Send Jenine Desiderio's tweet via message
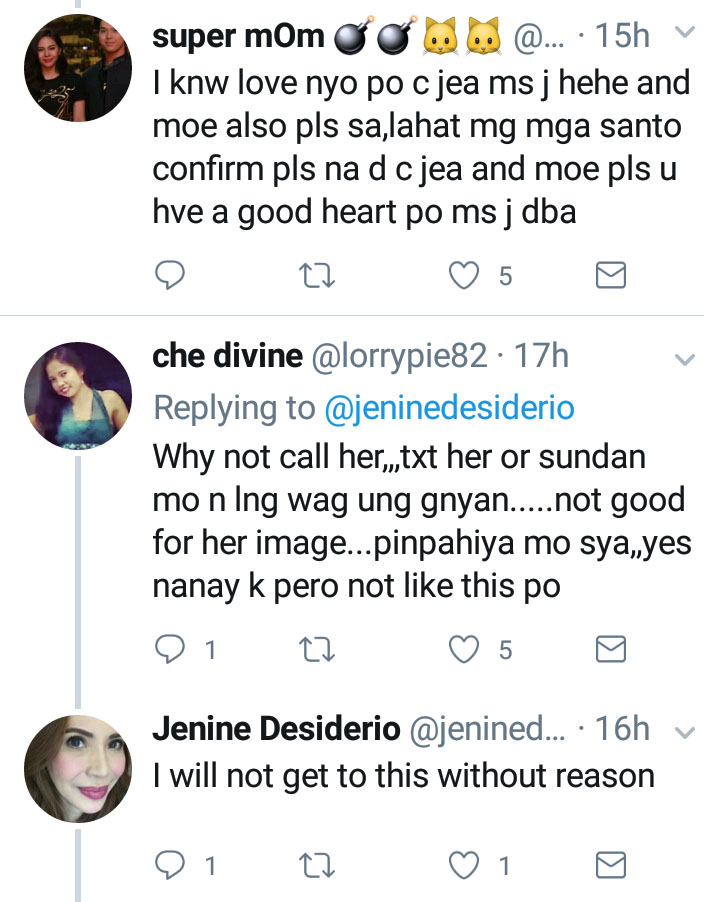The image size is (704, 902). coord(610,864)
